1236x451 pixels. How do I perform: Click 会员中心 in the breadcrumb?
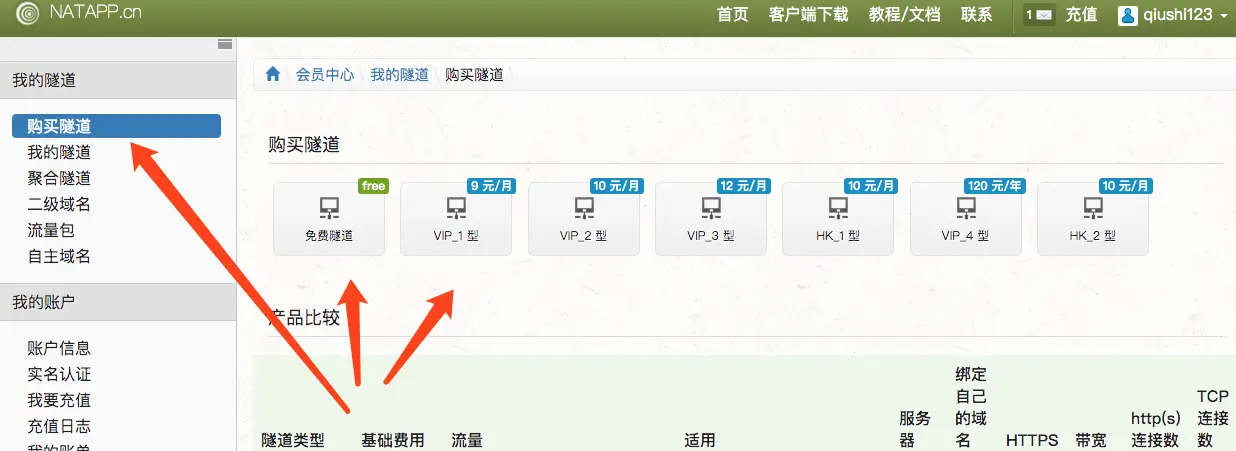pos(325,75)
